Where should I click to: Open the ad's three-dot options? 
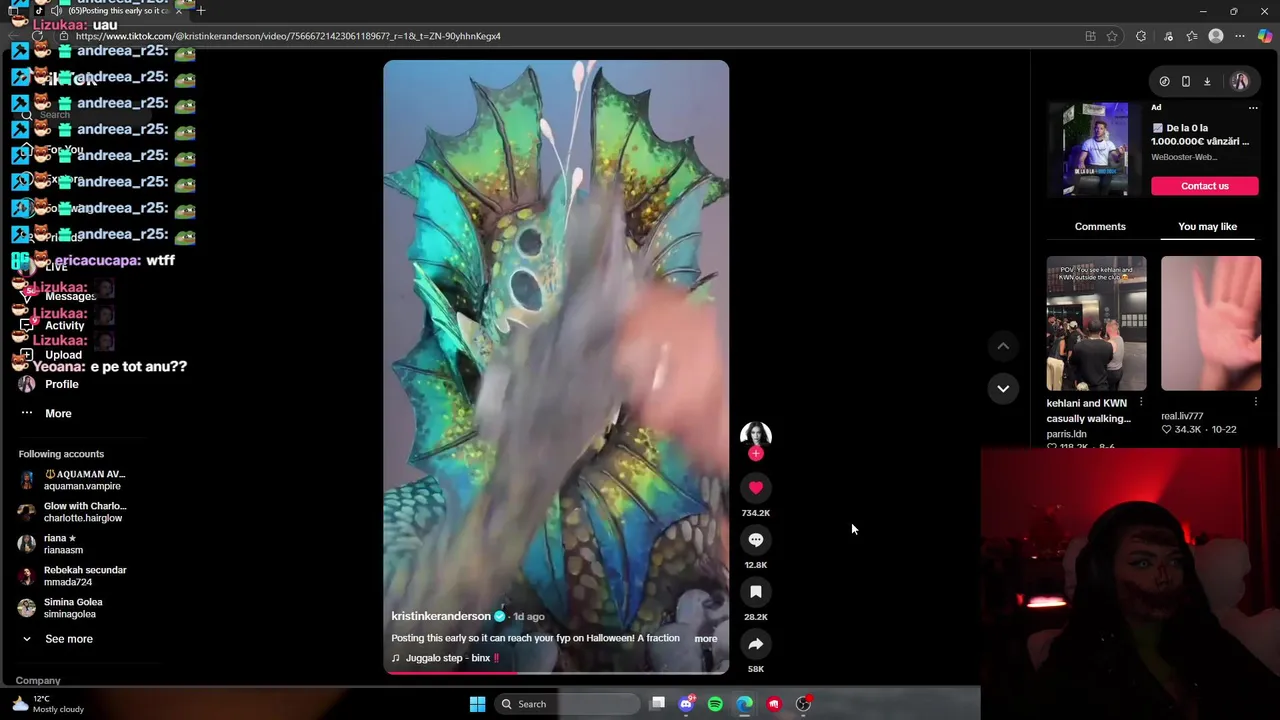(x=1253, y=108)
